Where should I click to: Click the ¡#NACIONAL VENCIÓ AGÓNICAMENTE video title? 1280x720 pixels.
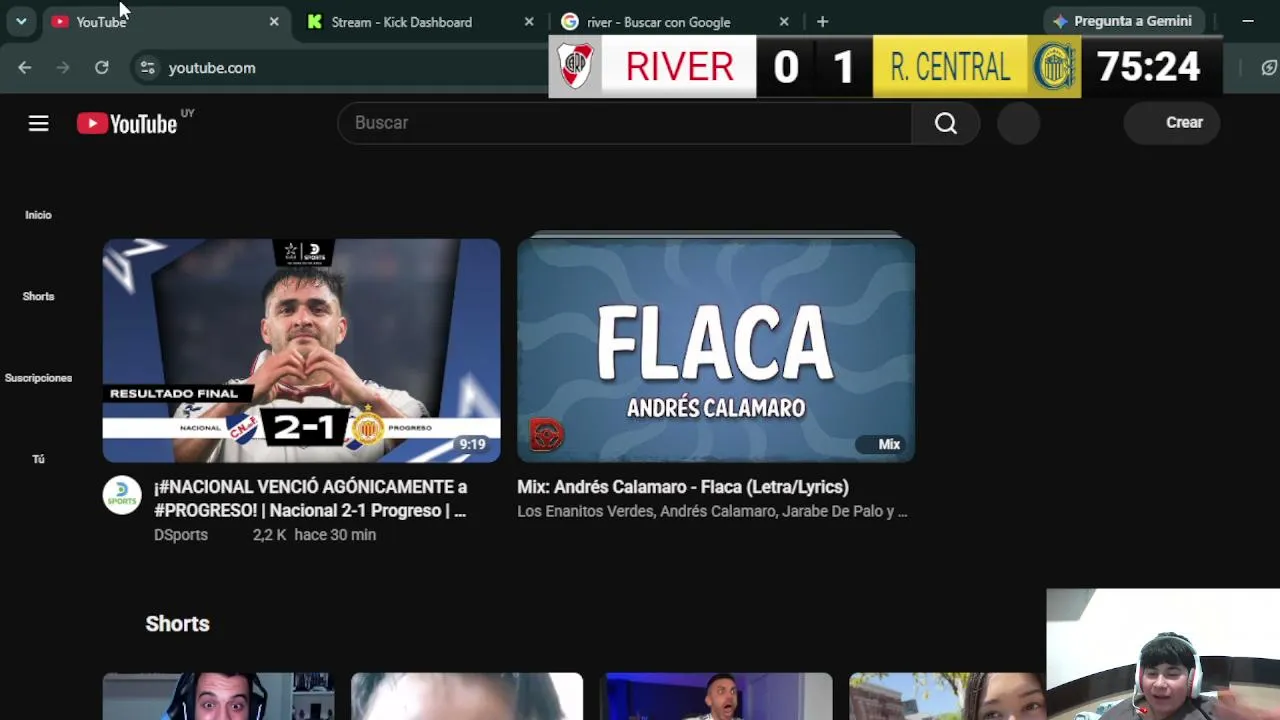tap(310, 499)
